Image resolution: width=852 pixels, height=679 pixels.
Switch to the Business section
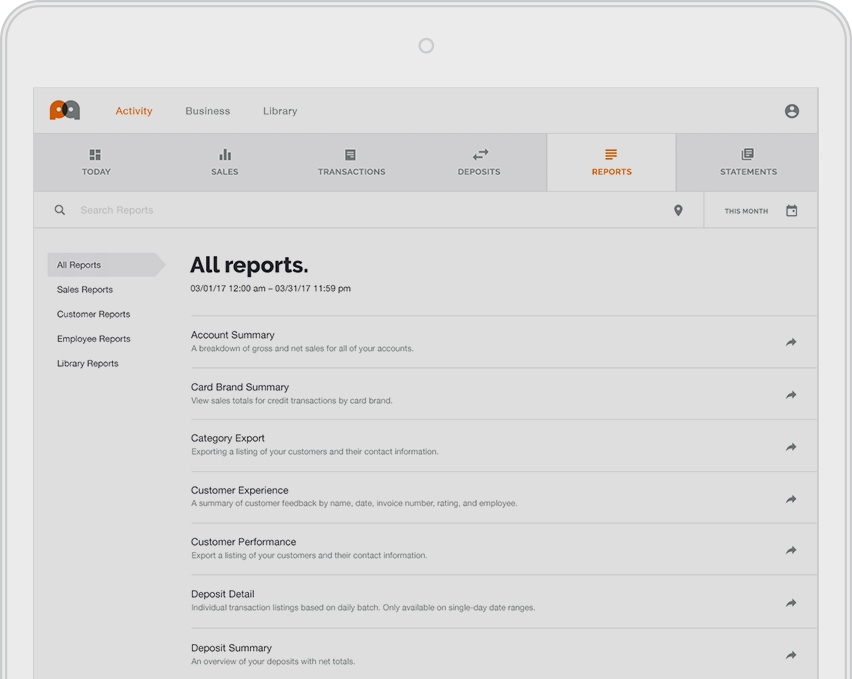(x=208, y=111)
